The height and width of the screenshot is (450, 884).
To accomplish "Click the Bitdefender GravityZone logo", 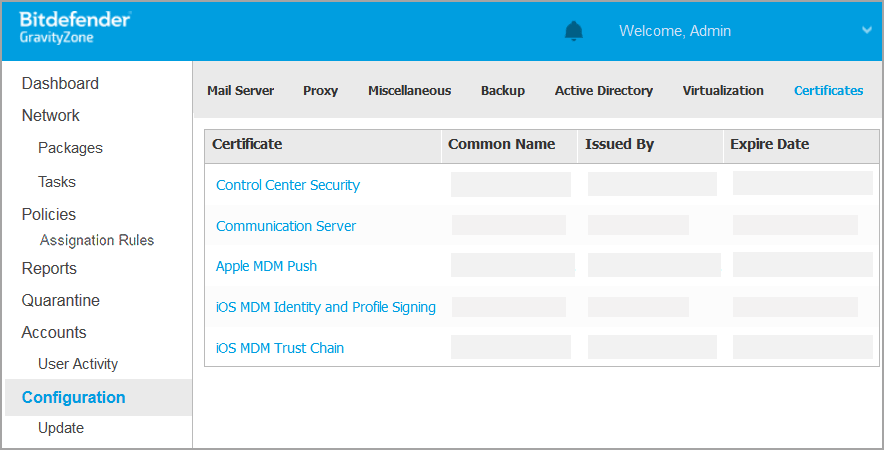I will pyautogui.click(x=75, y=28).
